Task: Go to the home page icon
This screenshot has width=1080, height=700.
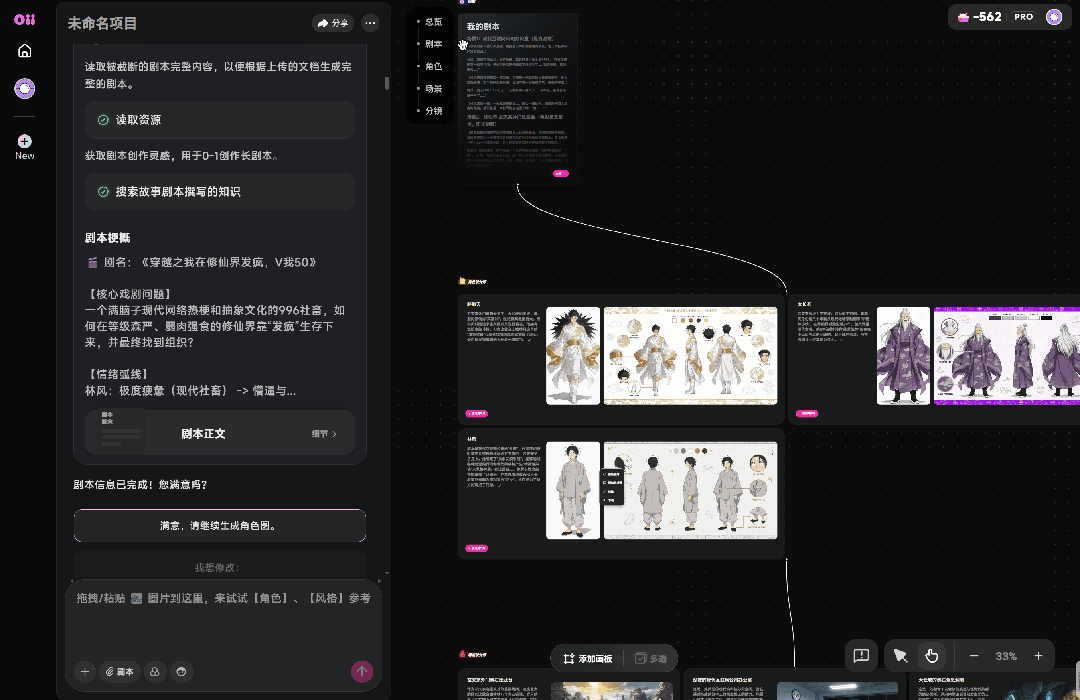Action: pos(25,51)
